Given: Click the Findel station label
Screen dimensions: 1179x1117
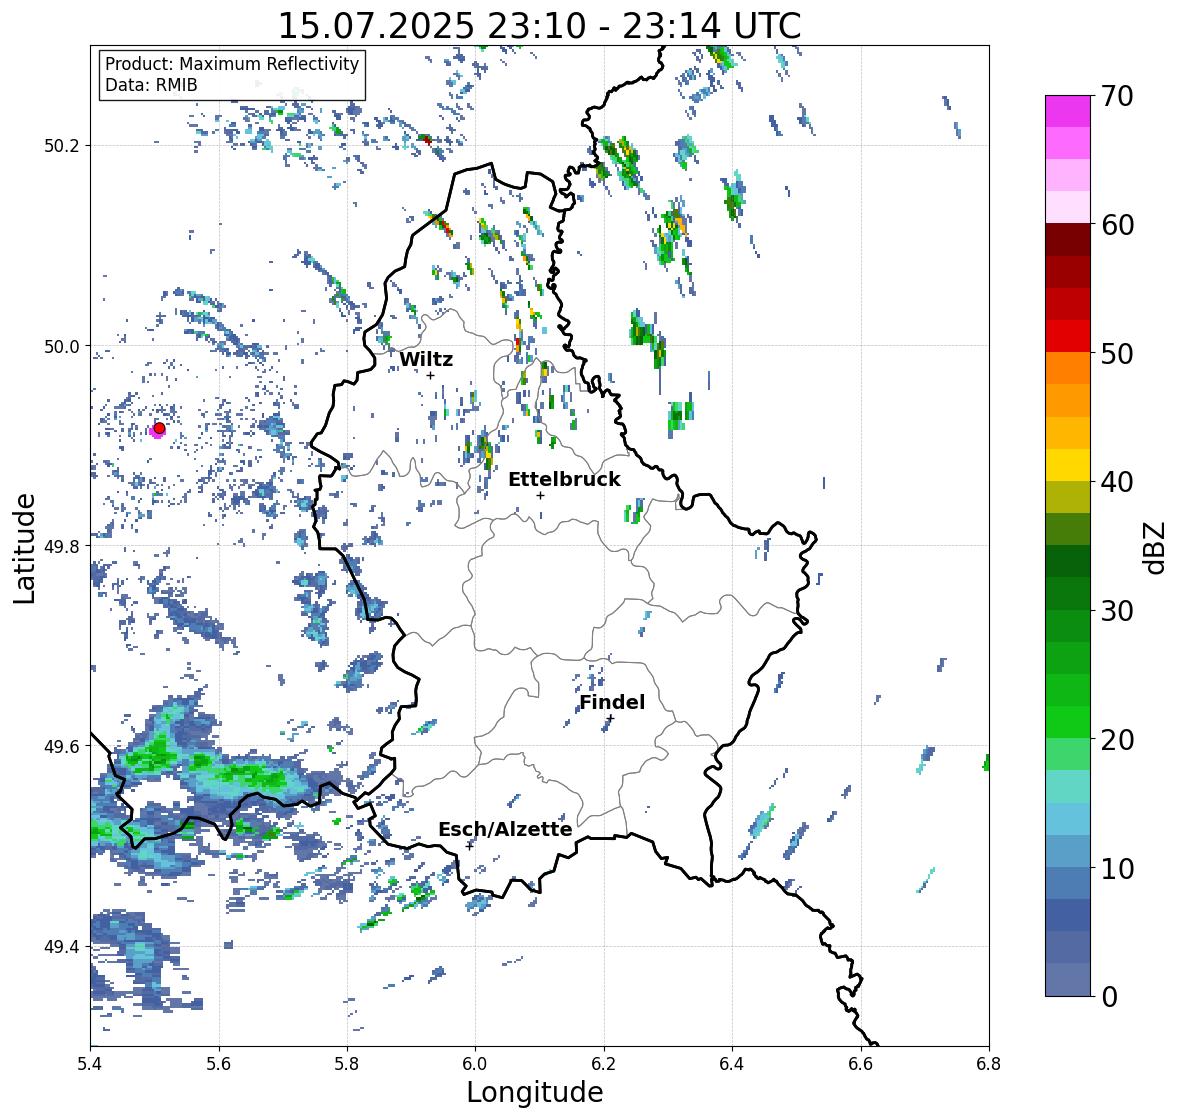Looking at the screenshot, I should [x=612, y=702].
